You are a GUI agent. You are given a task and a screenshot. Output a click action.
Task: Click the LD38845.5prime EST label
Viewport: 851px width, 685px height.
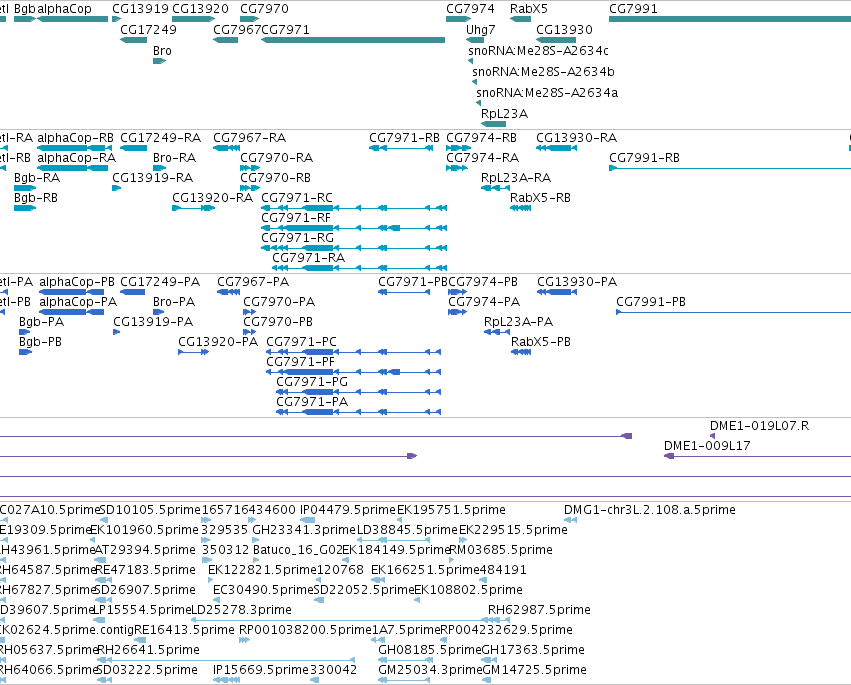(x=407, y=530)
